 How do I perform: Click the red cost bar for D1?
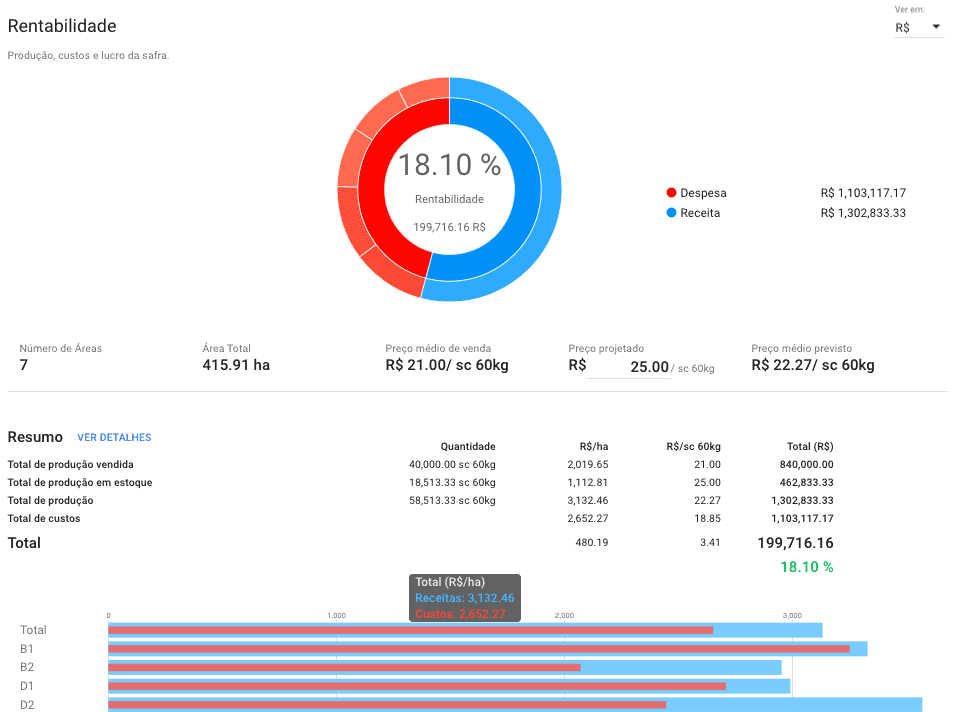416,686
